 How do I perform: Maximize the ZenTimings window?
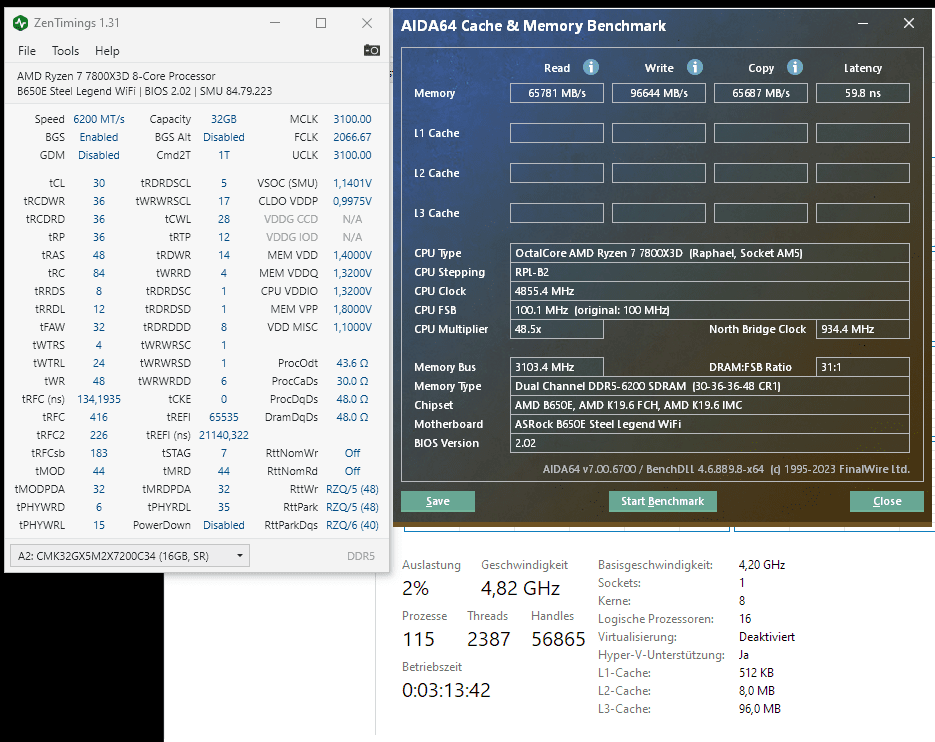click(321, 23)
